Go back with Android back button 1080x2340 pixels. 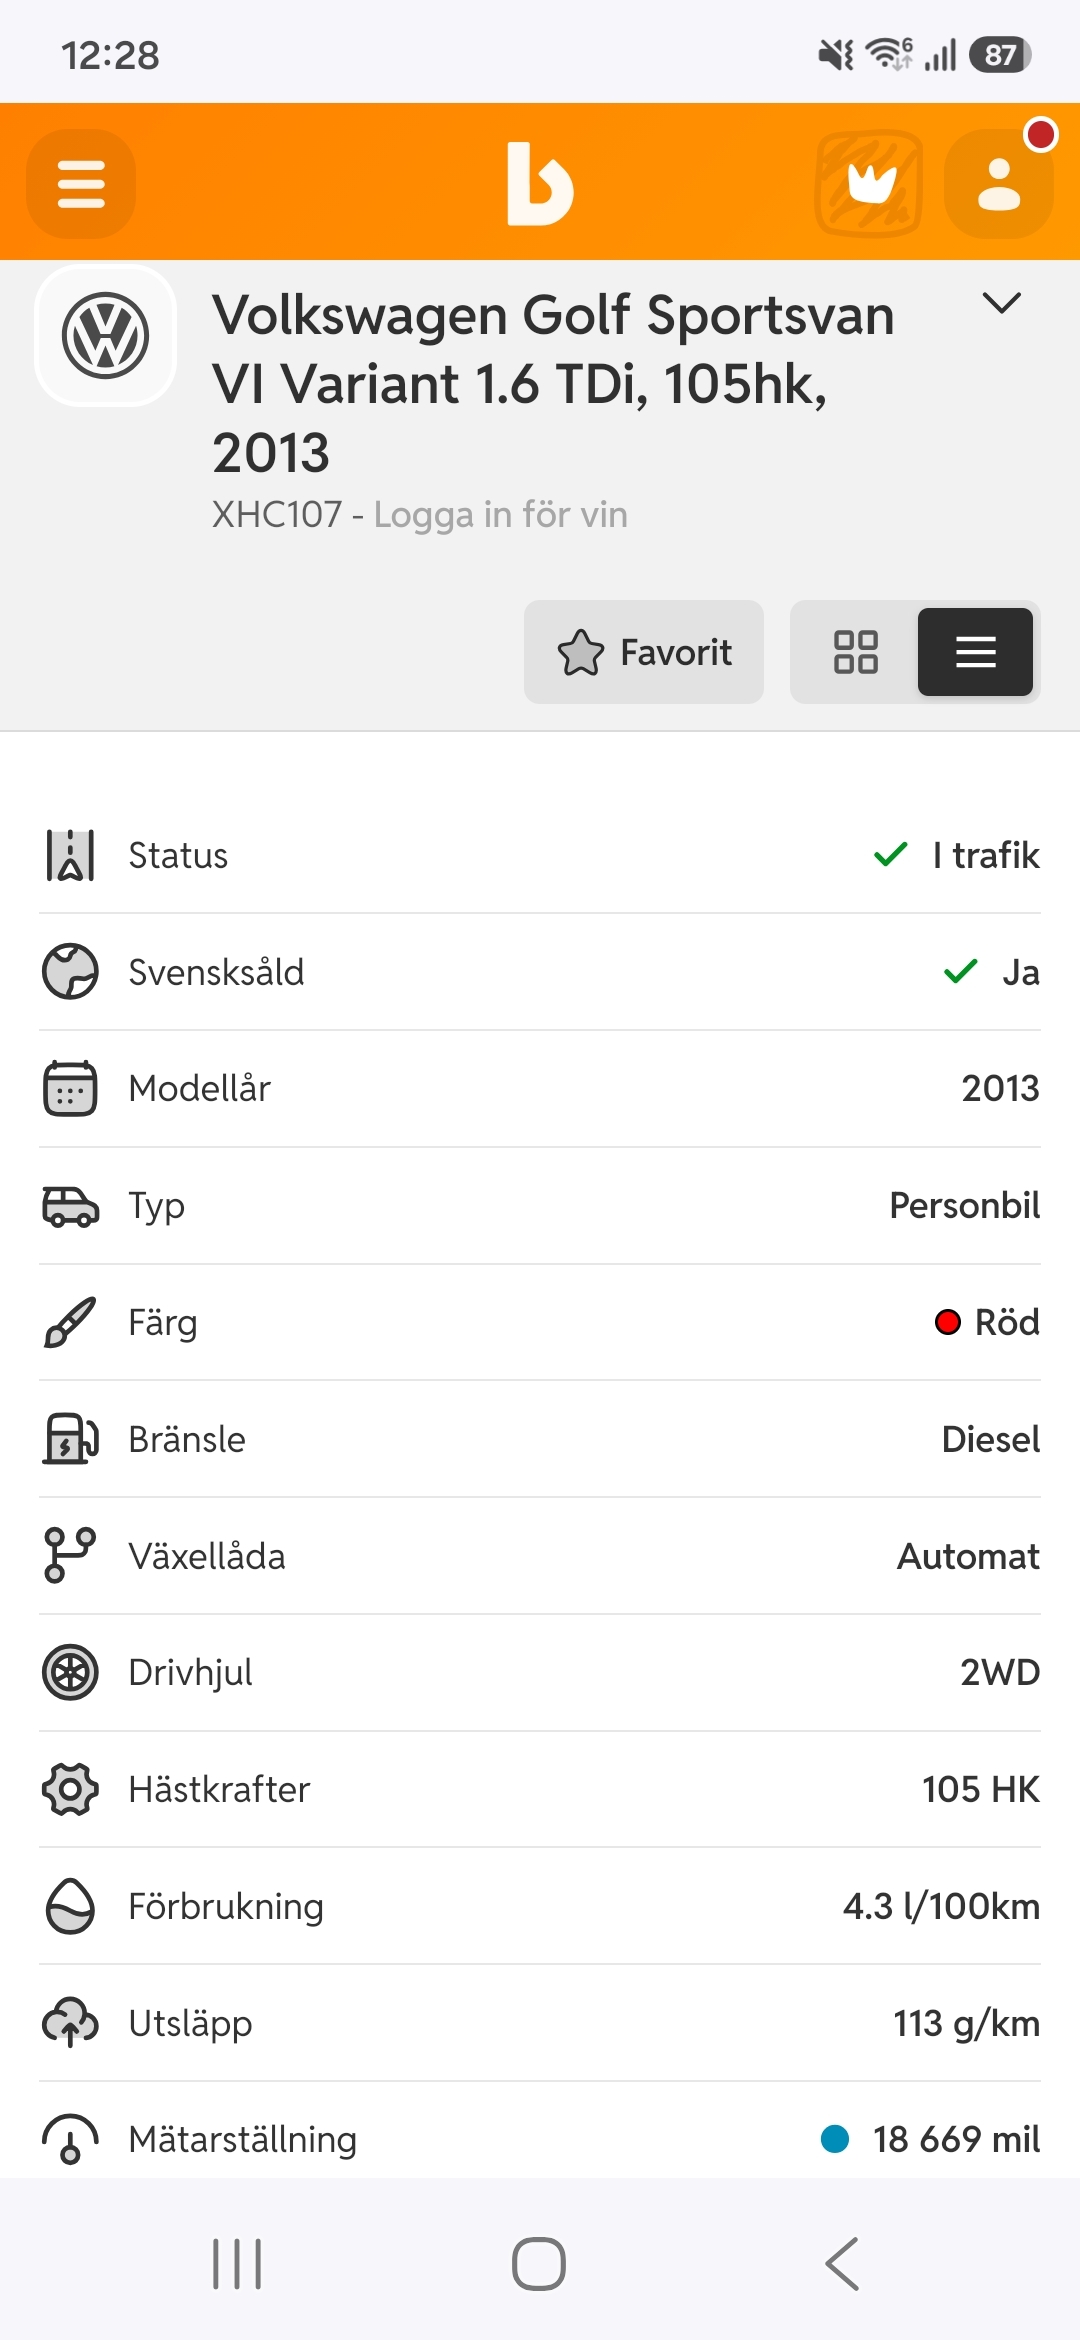coord(842,2264)
